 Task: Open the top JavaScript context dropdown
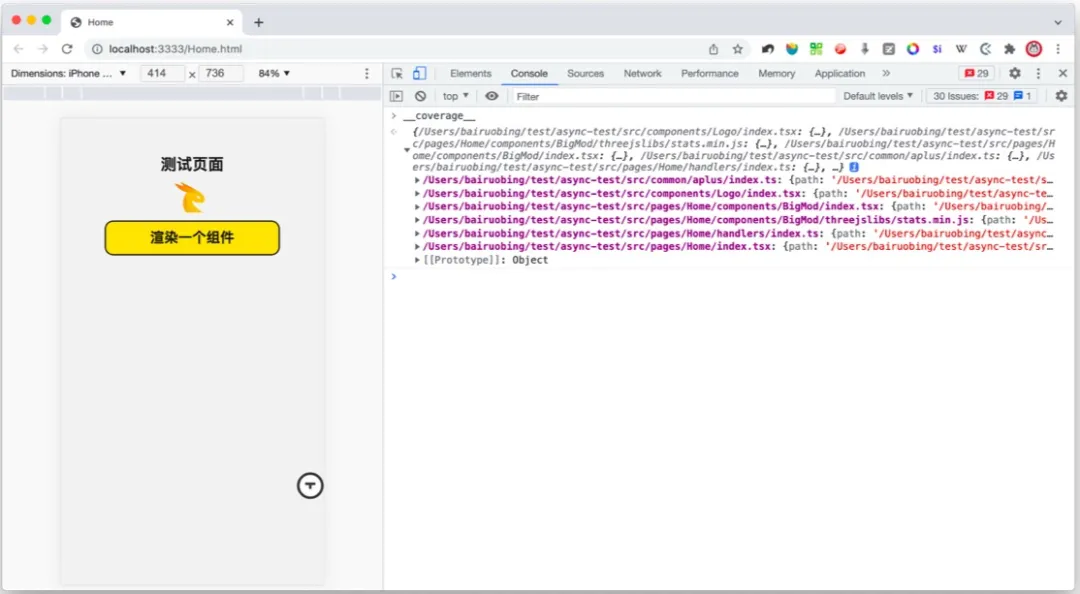click(x=455, y=96)
